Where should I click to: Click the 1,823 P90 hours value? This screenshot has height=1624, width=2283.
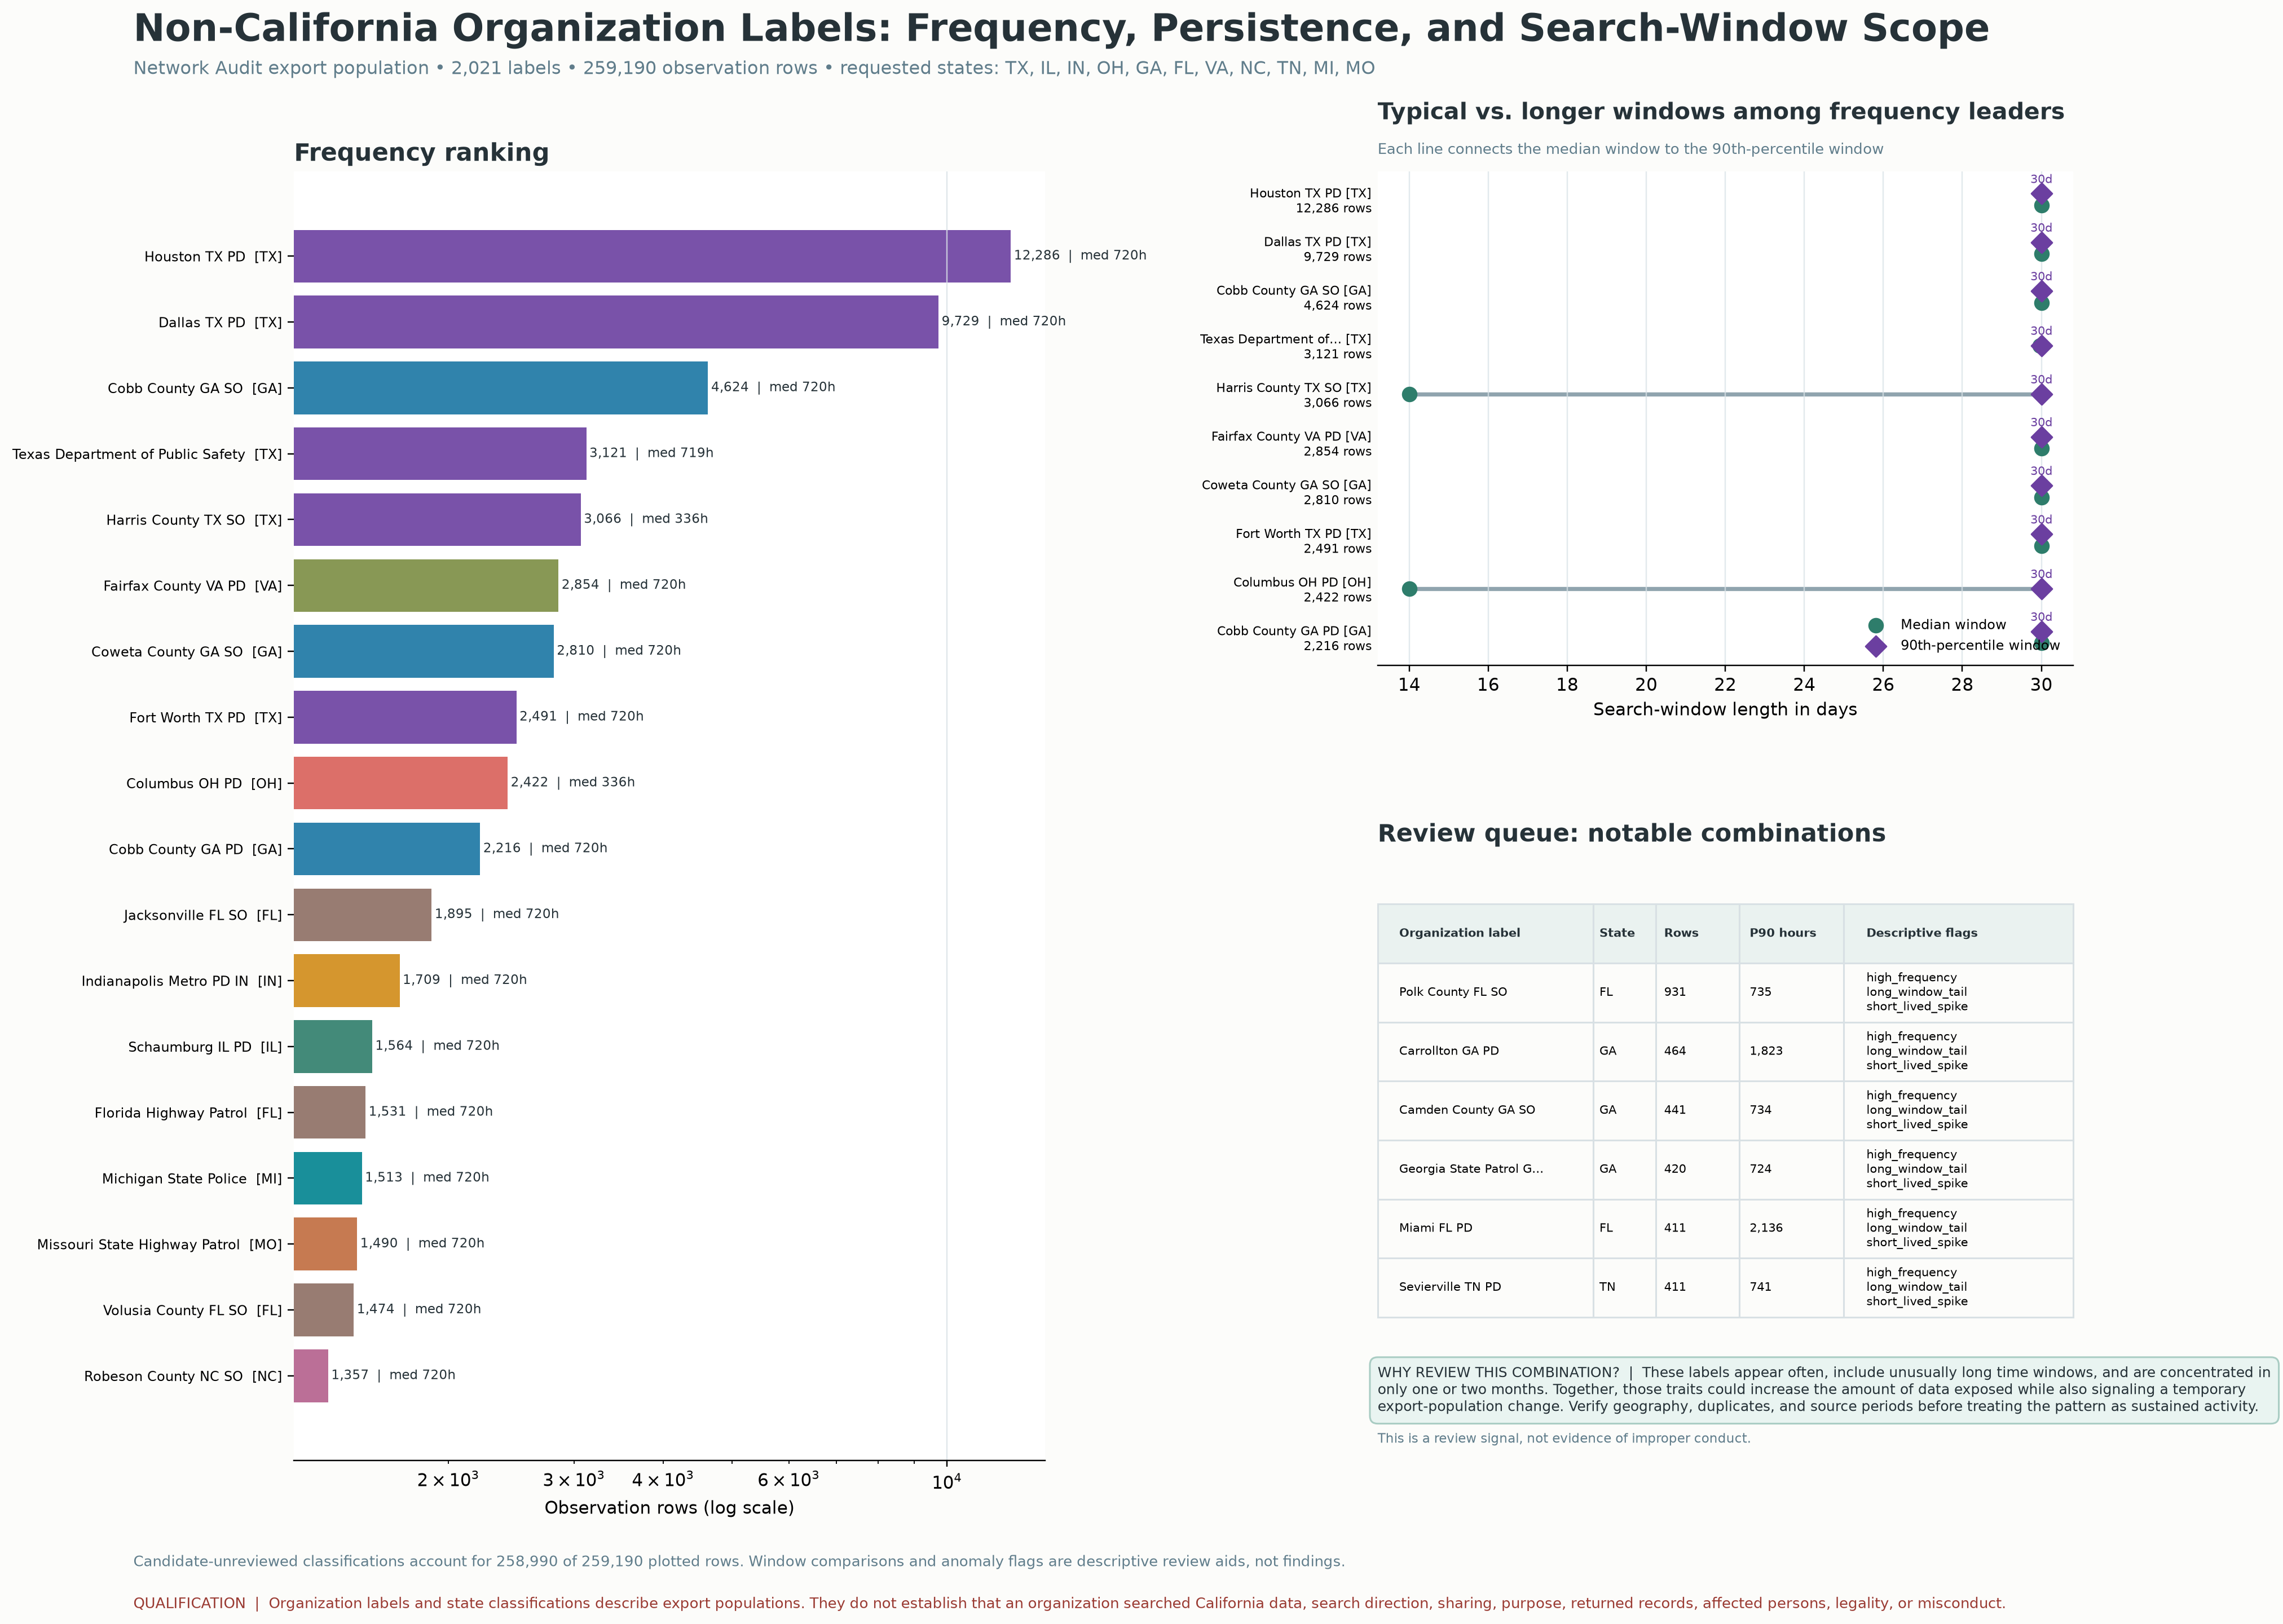tap(1766, 1051)
